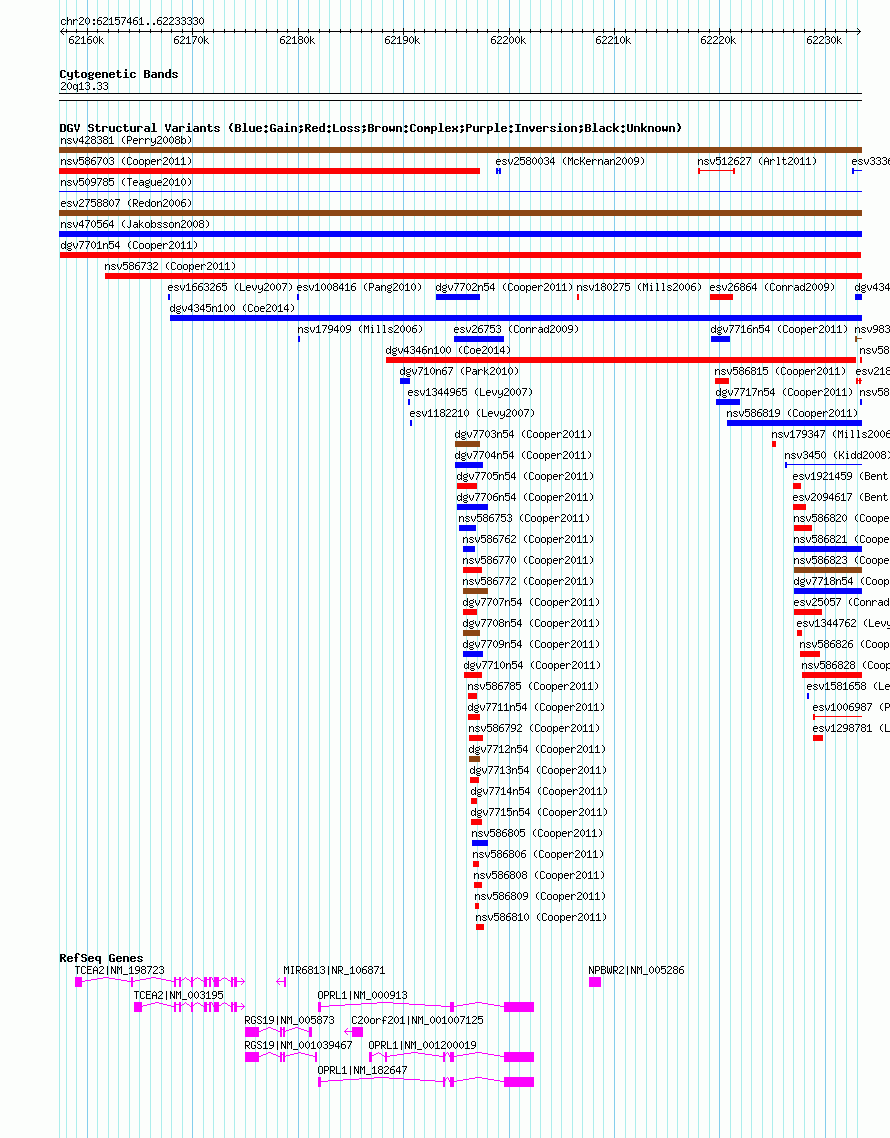Select the OPRL1|NM_182647 gene label
Screen dimensions: 890x1138
pyautogui.click(x=362, y=1071)
